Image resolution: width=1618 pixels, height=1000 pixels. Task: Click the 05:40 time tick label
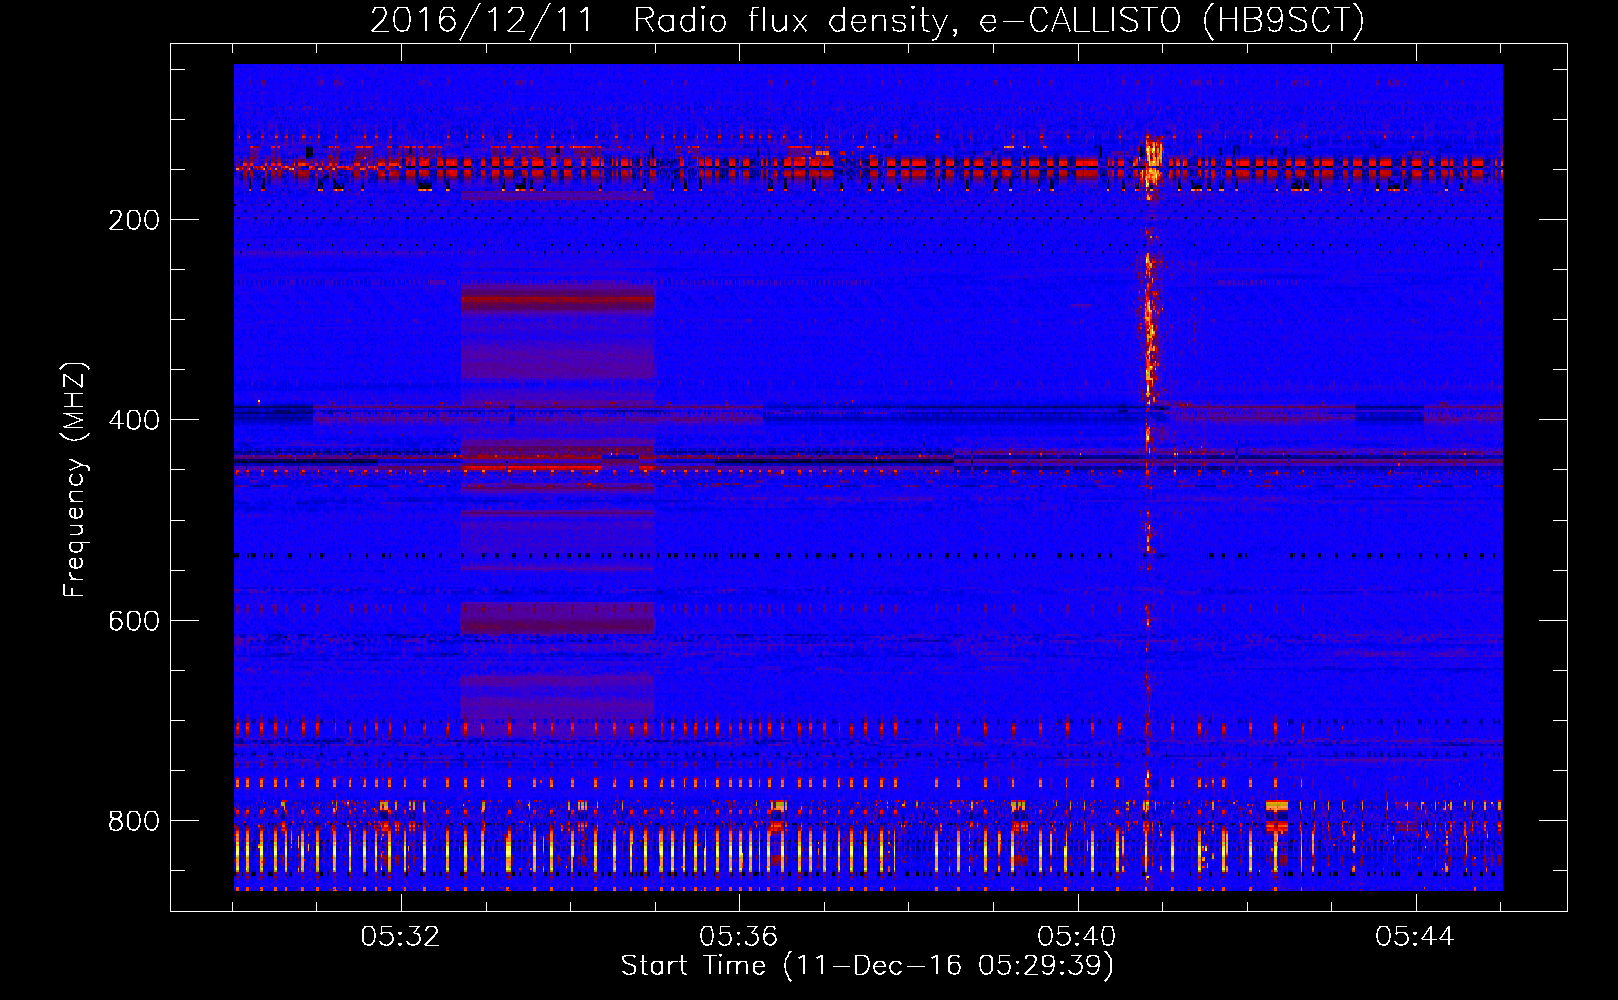[1077, 936]
